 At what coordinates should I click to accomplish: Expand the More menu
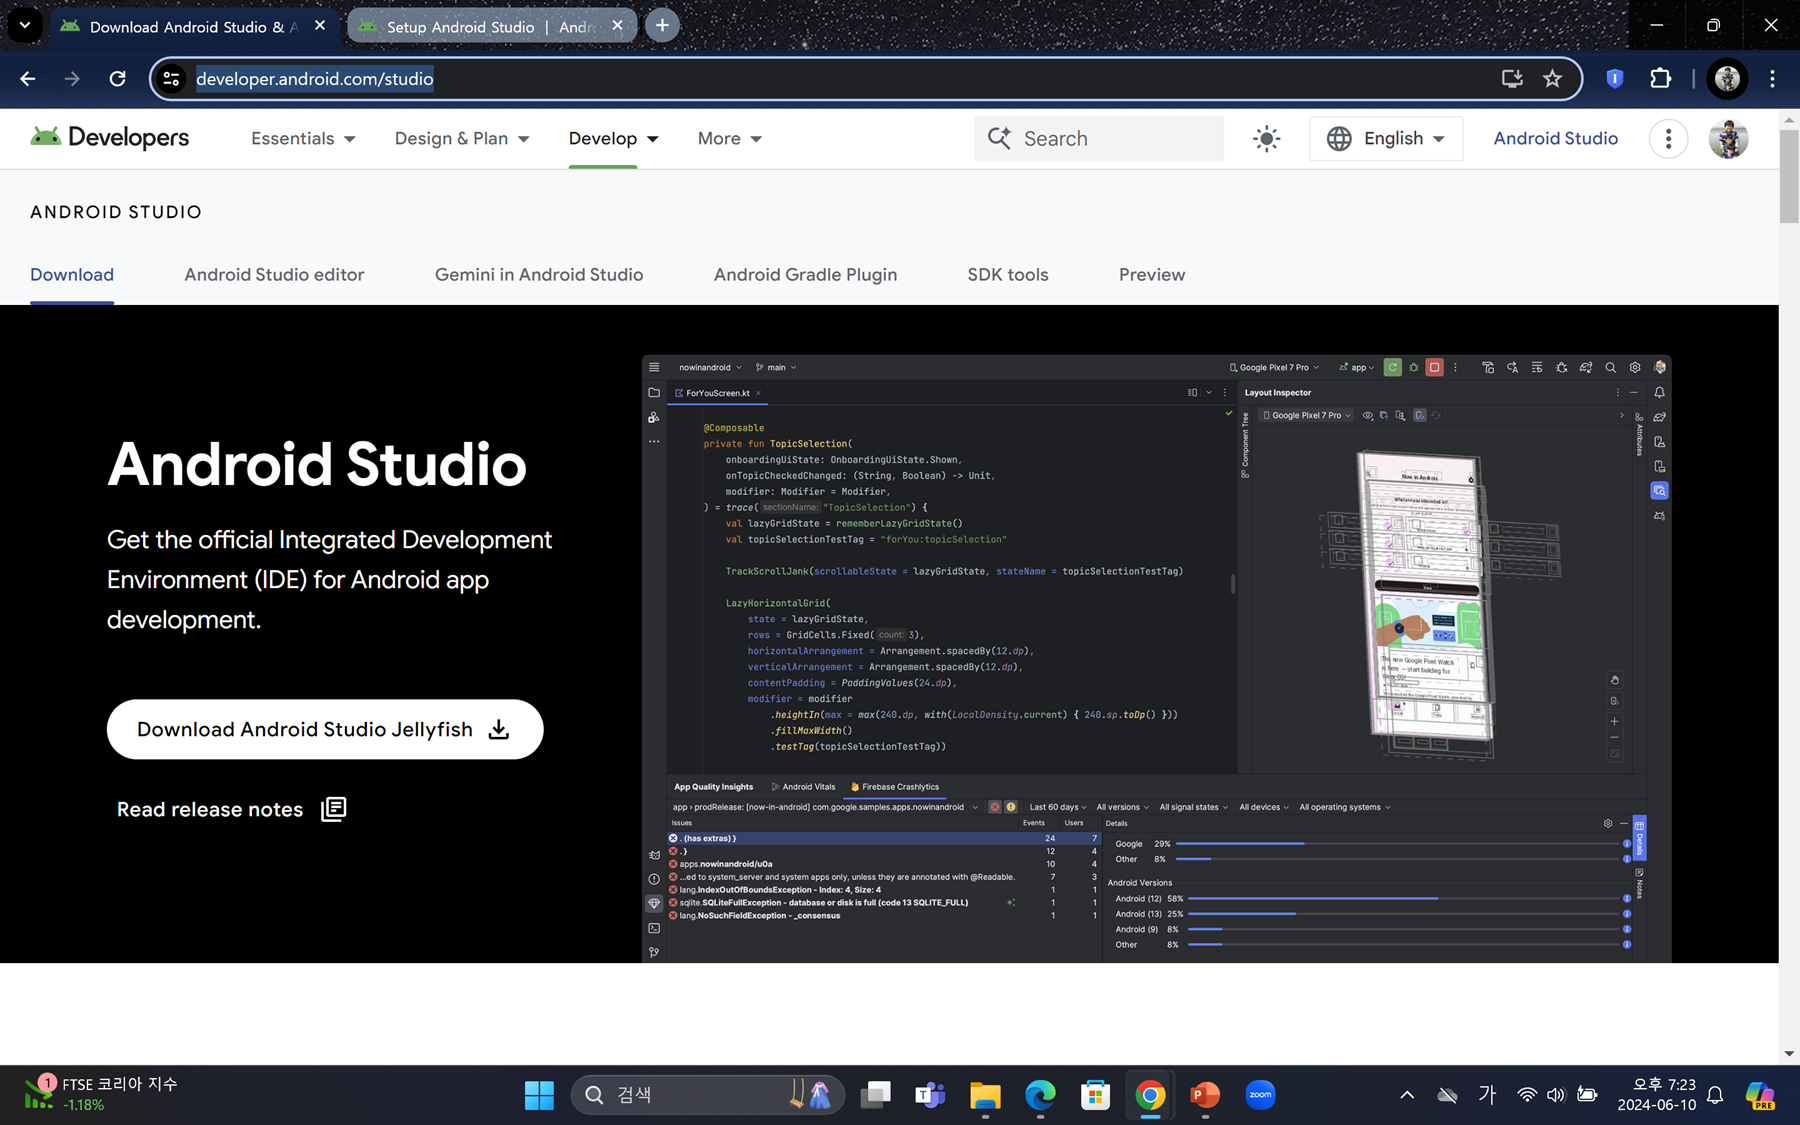point(730,139)
